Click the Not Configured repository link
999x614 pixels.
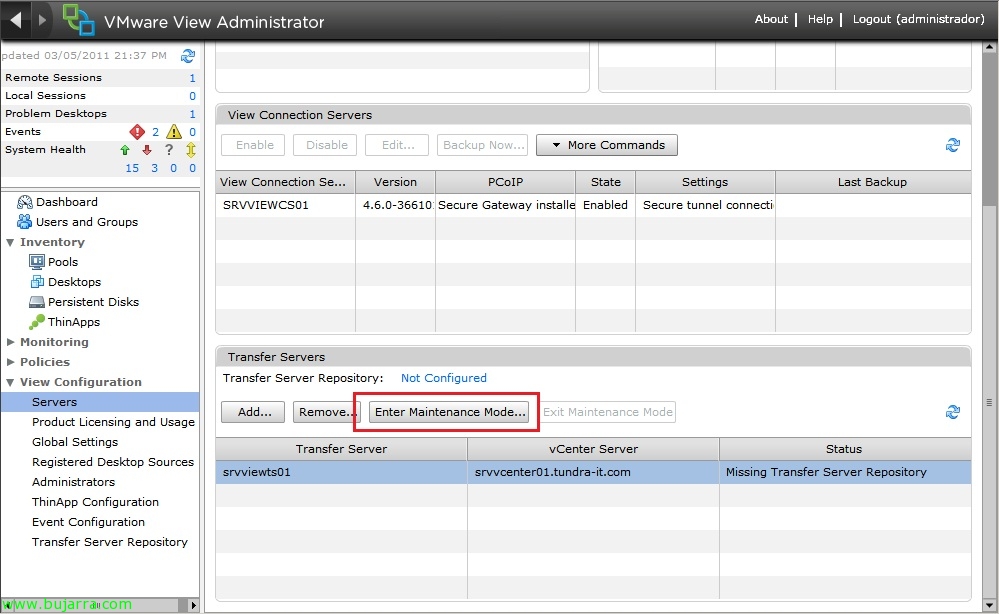[443, 378]
